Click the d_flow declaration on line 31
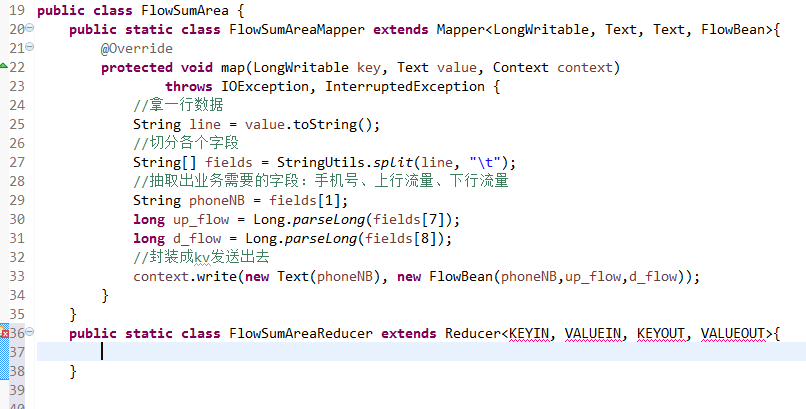Screen dimensions: 806x409 197,238
